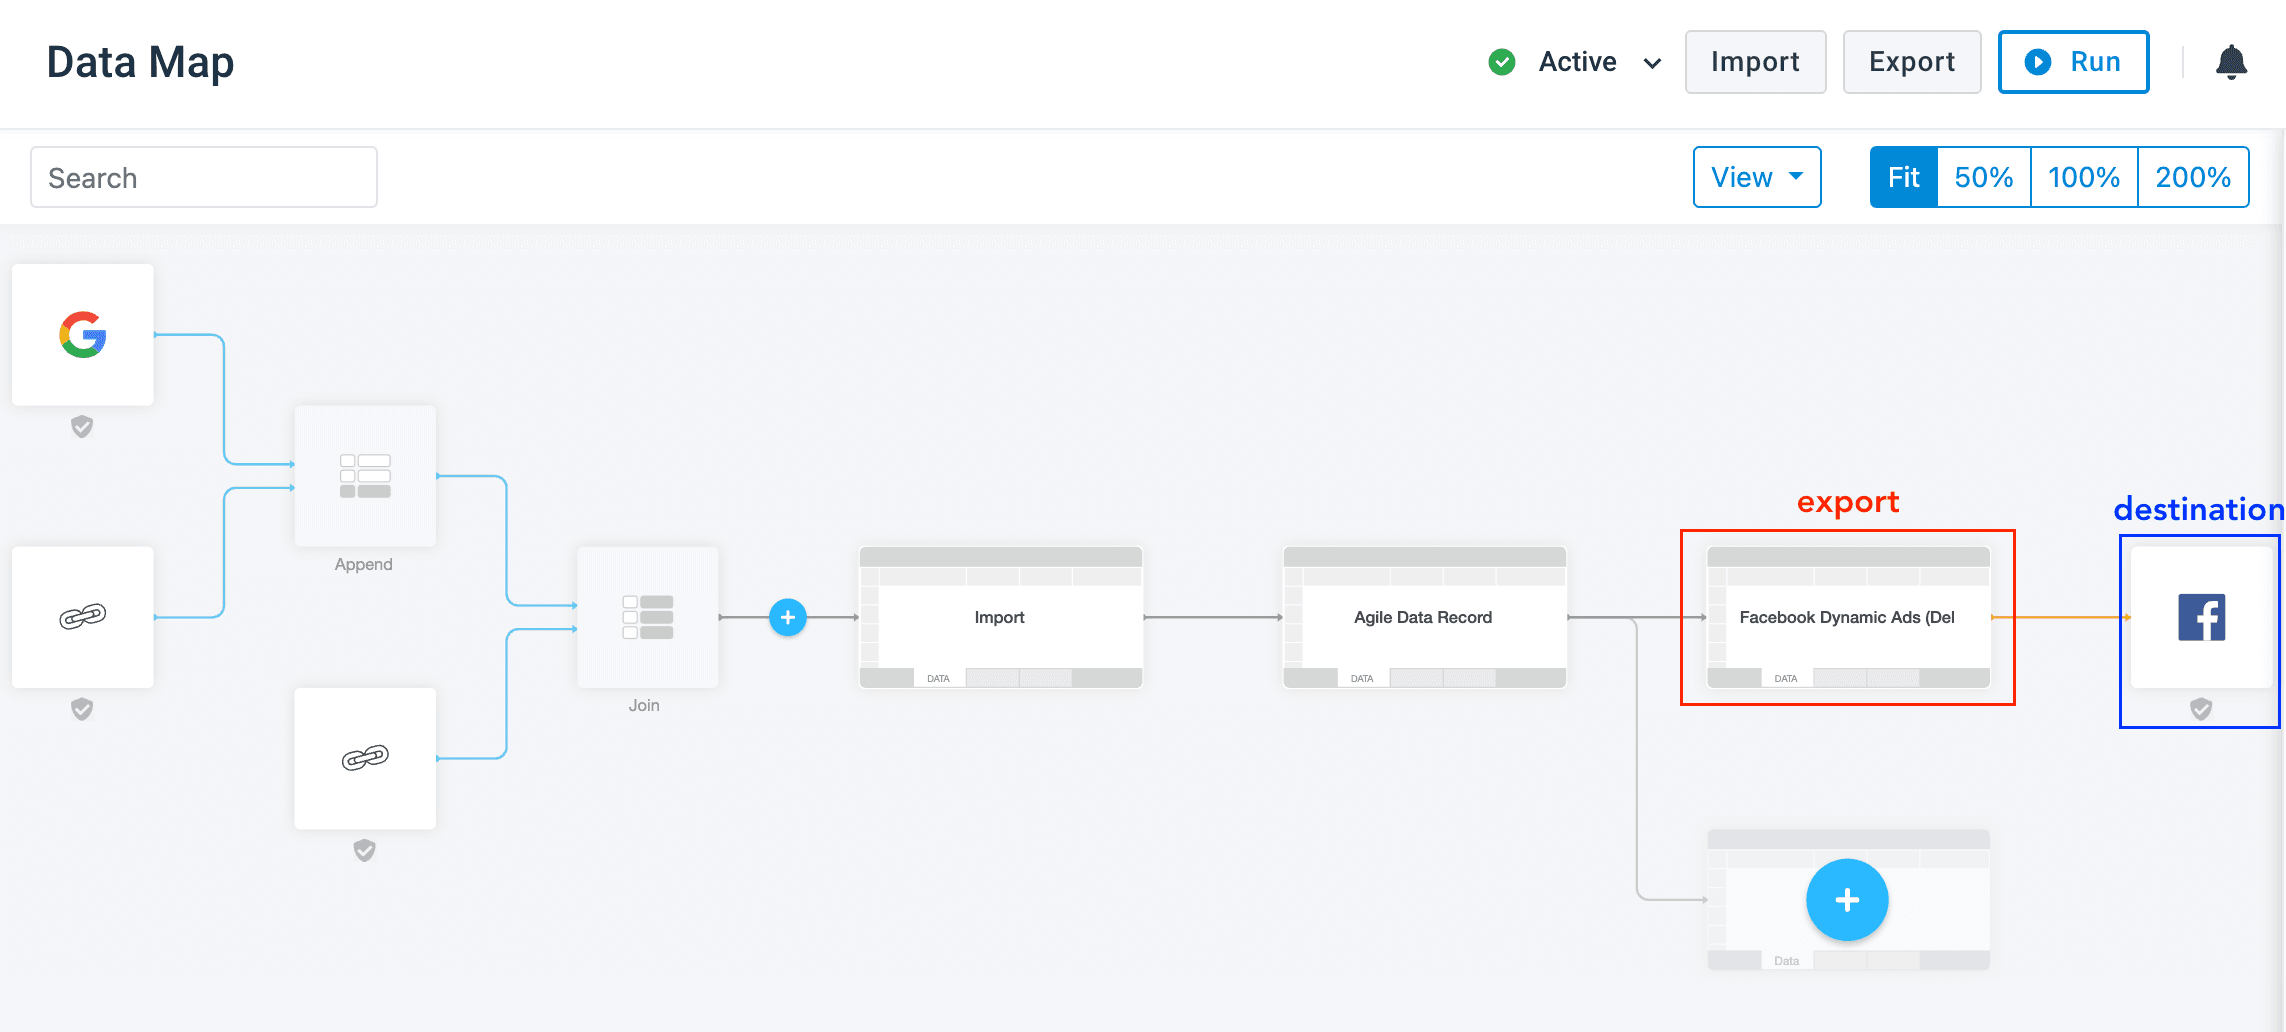Screen dimensions: 2286x1032
Task: Open the Join transform node
Action: pyautogui.click(x=647, y=617)
